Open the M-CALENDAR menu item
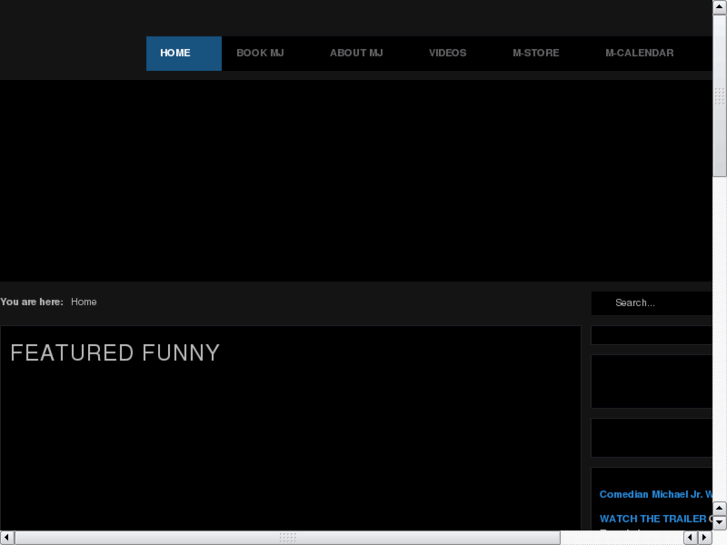This screenshot has height=545, width=727. point(639,53)
